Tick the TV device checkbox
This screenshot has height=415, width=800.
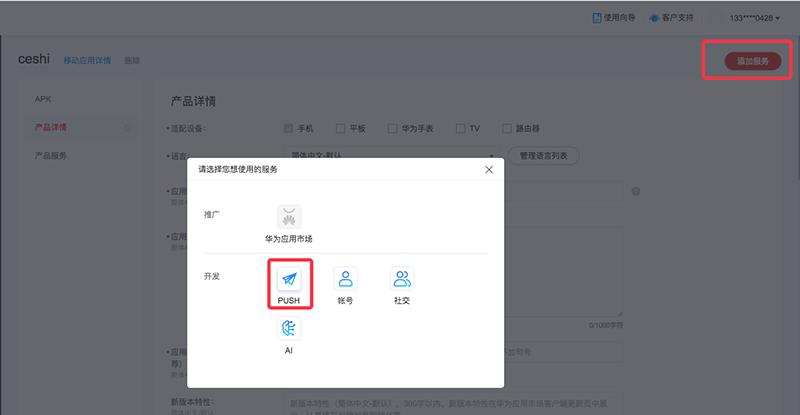460,129
